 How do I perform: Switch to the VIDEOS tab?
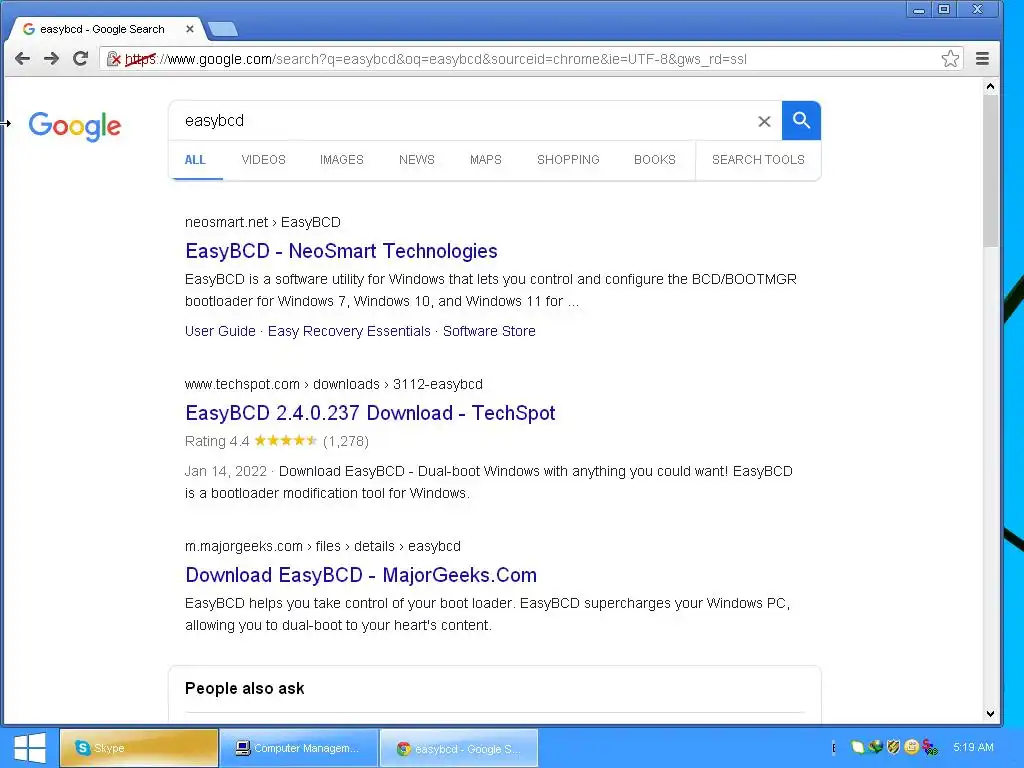click(x=263, y=160)
